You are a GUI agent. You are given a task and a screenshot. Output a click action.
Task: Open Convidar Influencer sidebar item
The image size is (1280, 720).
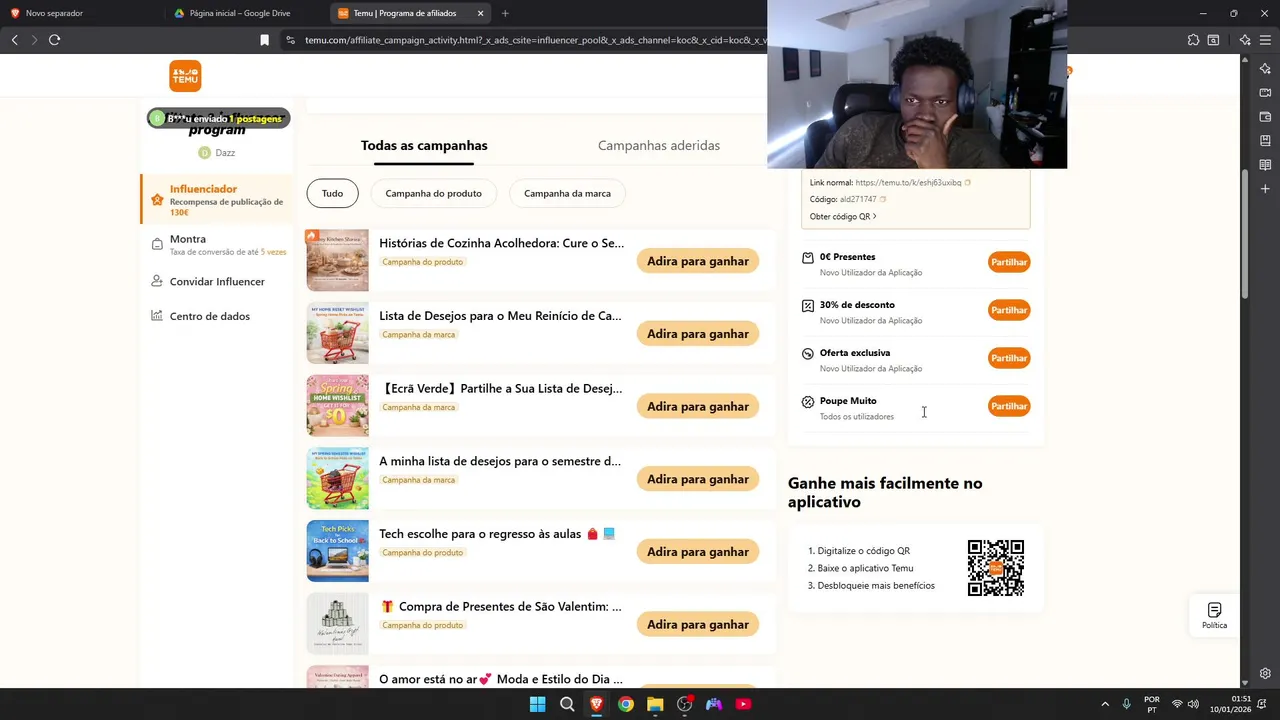coord(217,282)
